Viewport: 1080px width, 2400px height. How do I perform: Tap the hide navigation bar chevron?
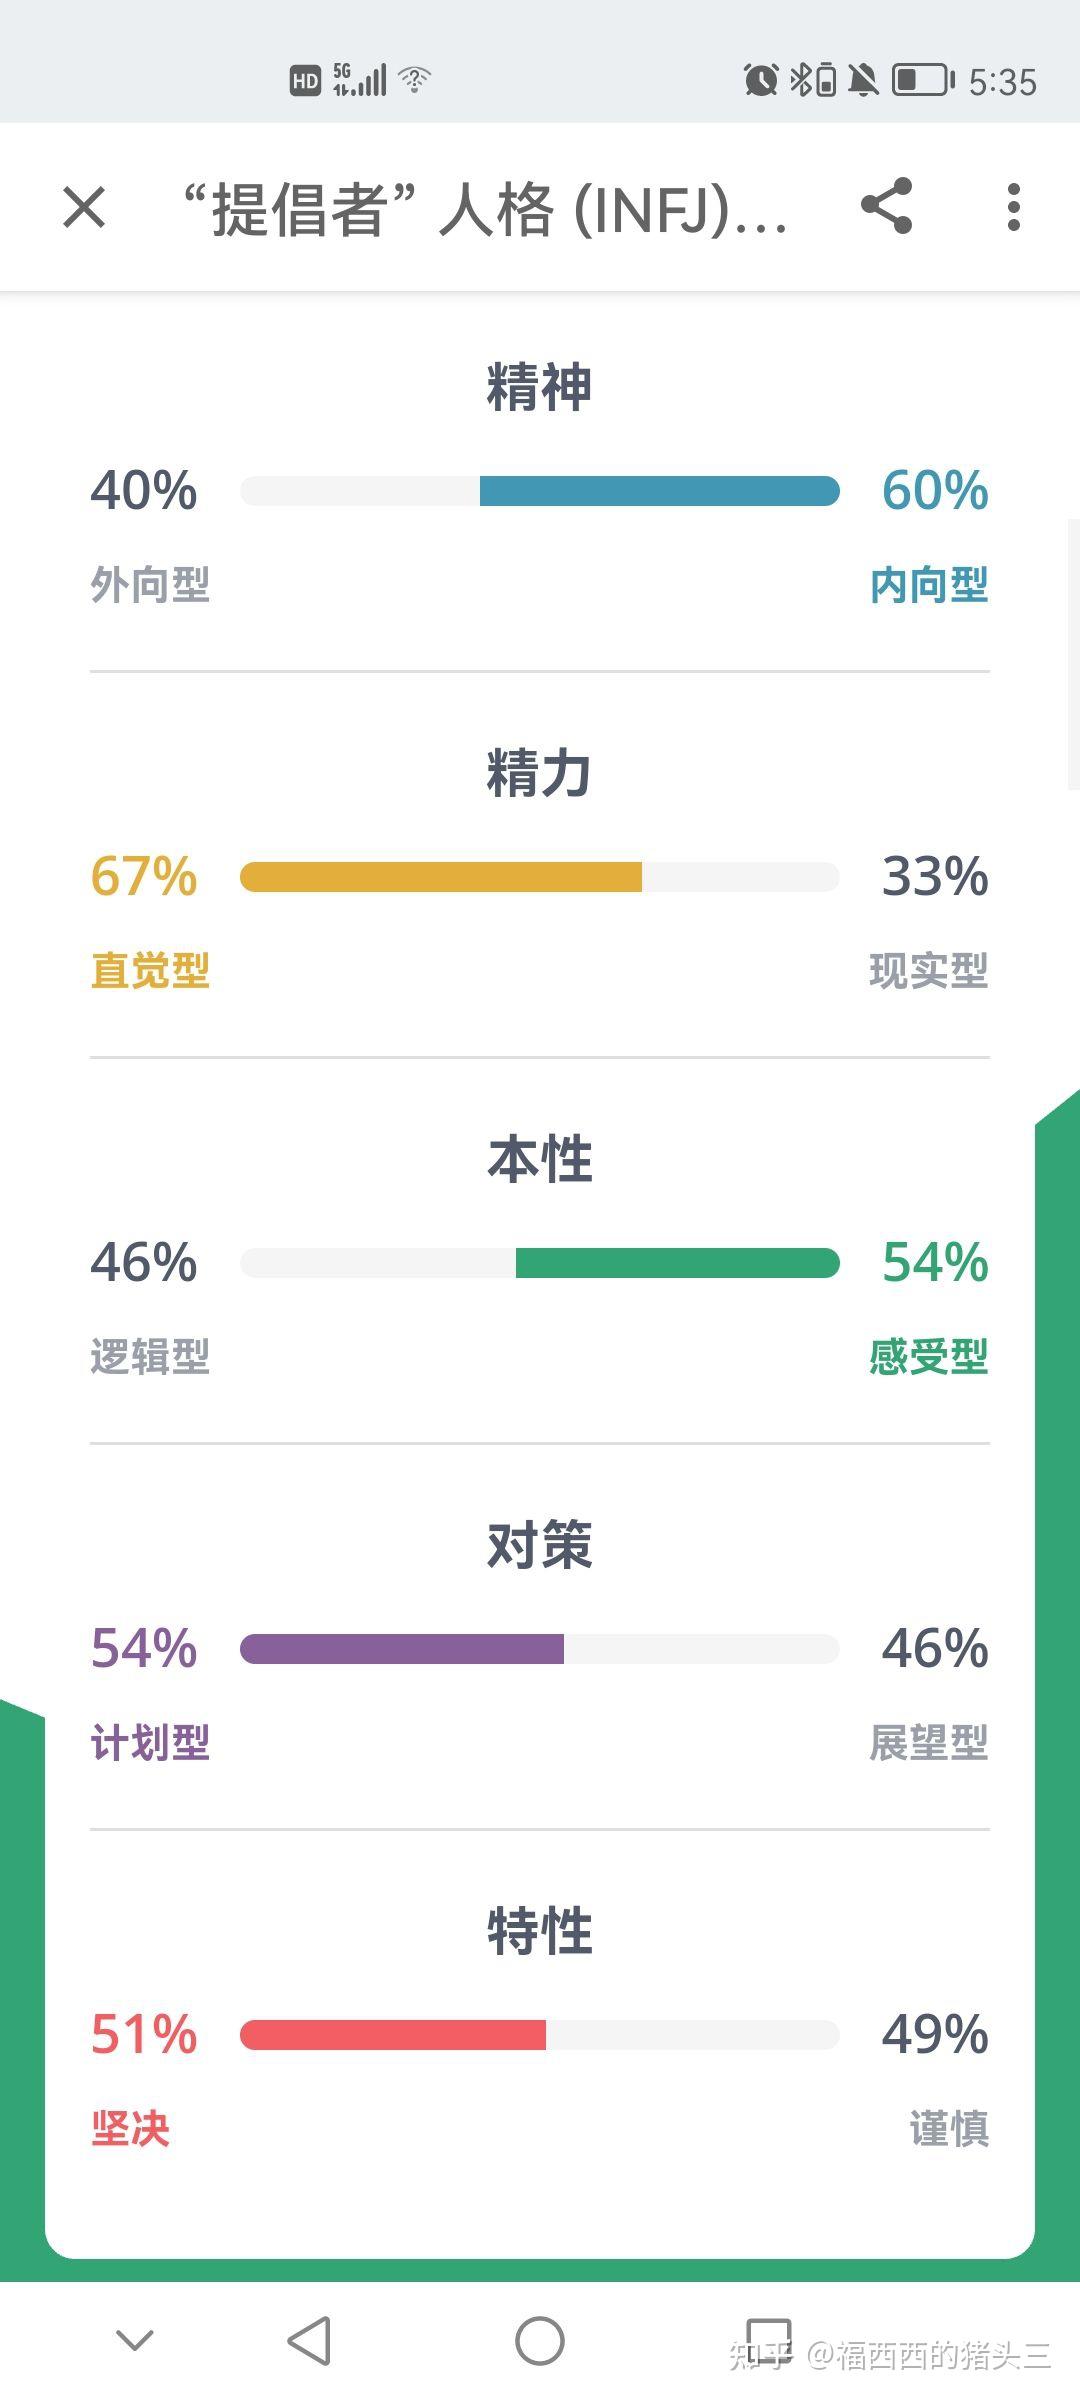(x=135, y=2341)
